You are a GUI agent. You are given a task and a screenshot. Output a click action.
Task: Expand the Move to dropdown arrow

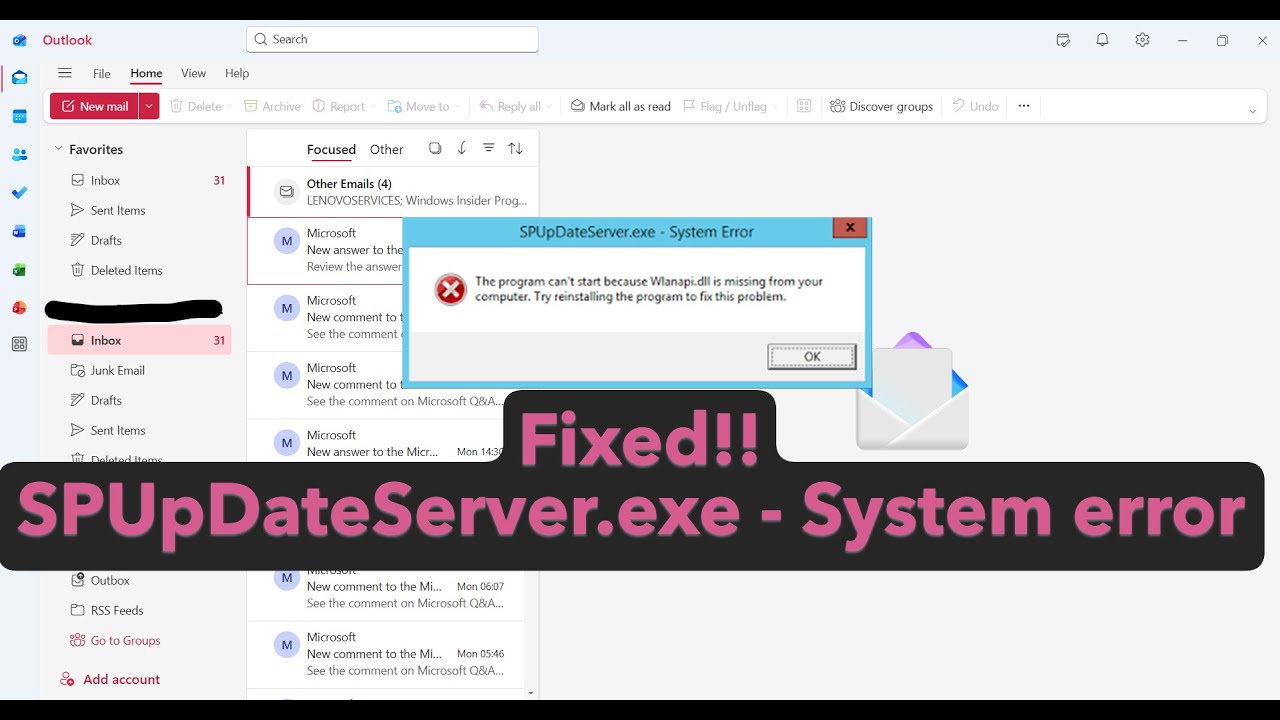(x=457, y=107)
